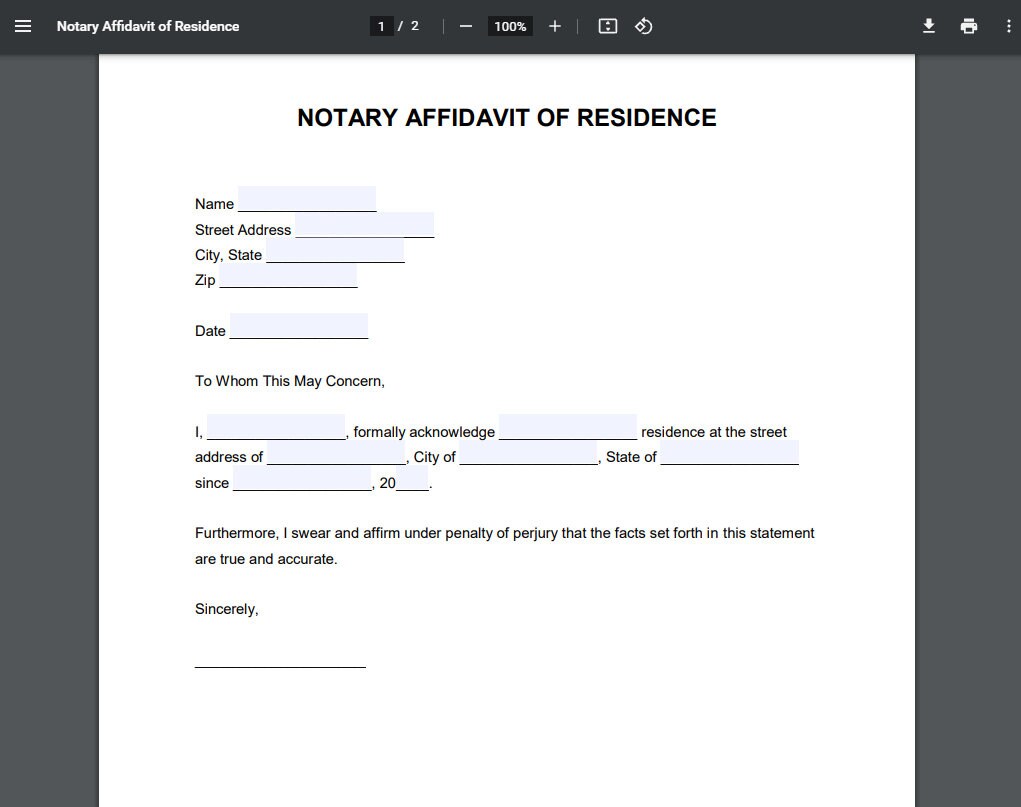Select the 20__ year blank

pos(411,477)
